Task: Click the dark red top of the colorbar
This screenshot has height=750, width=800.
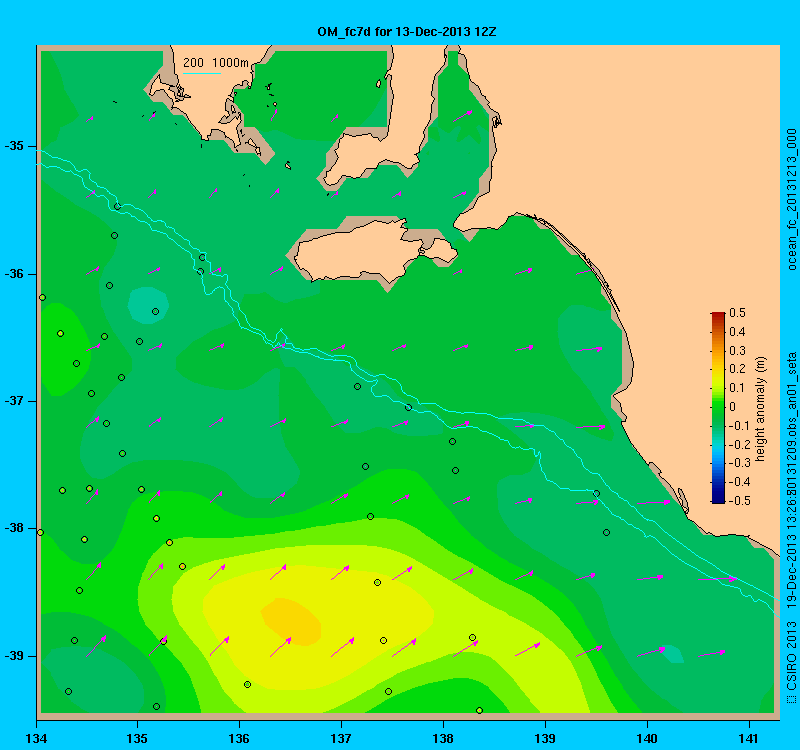Action: pyautogui.click(x=718, y=316)
